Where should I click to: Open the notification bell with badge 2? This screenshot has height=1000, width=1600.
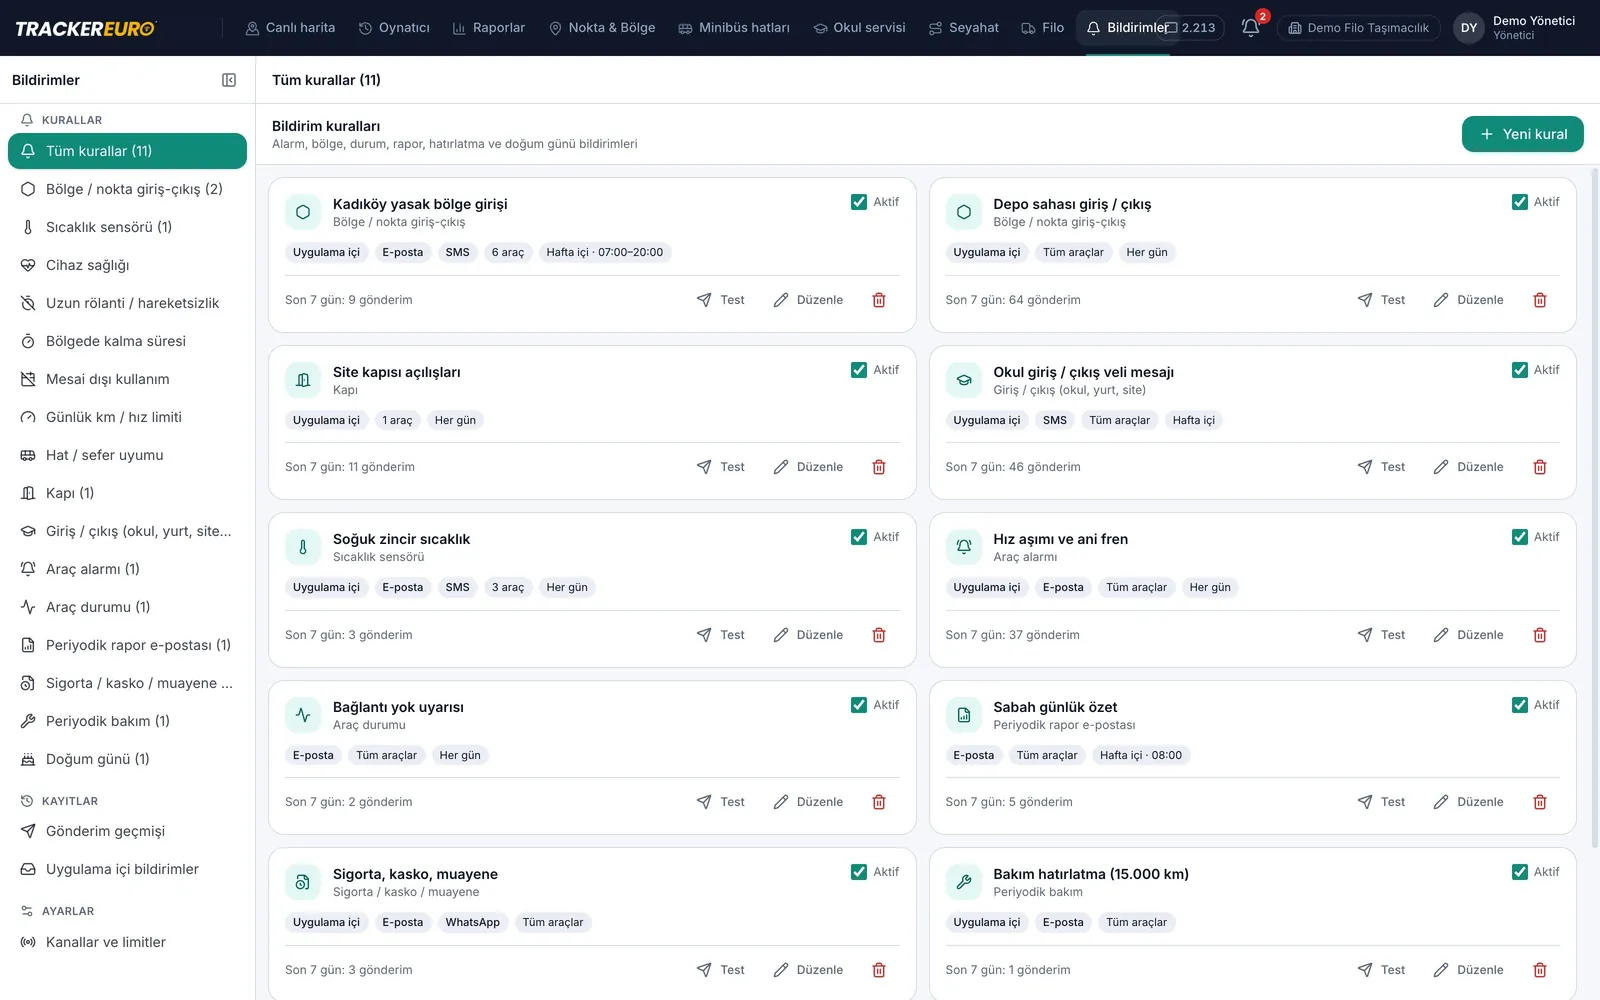pos(1251,28)
